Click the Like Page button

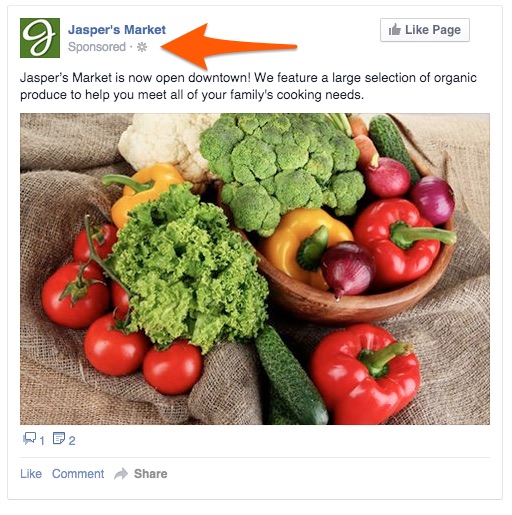click(x=425, y=30)
